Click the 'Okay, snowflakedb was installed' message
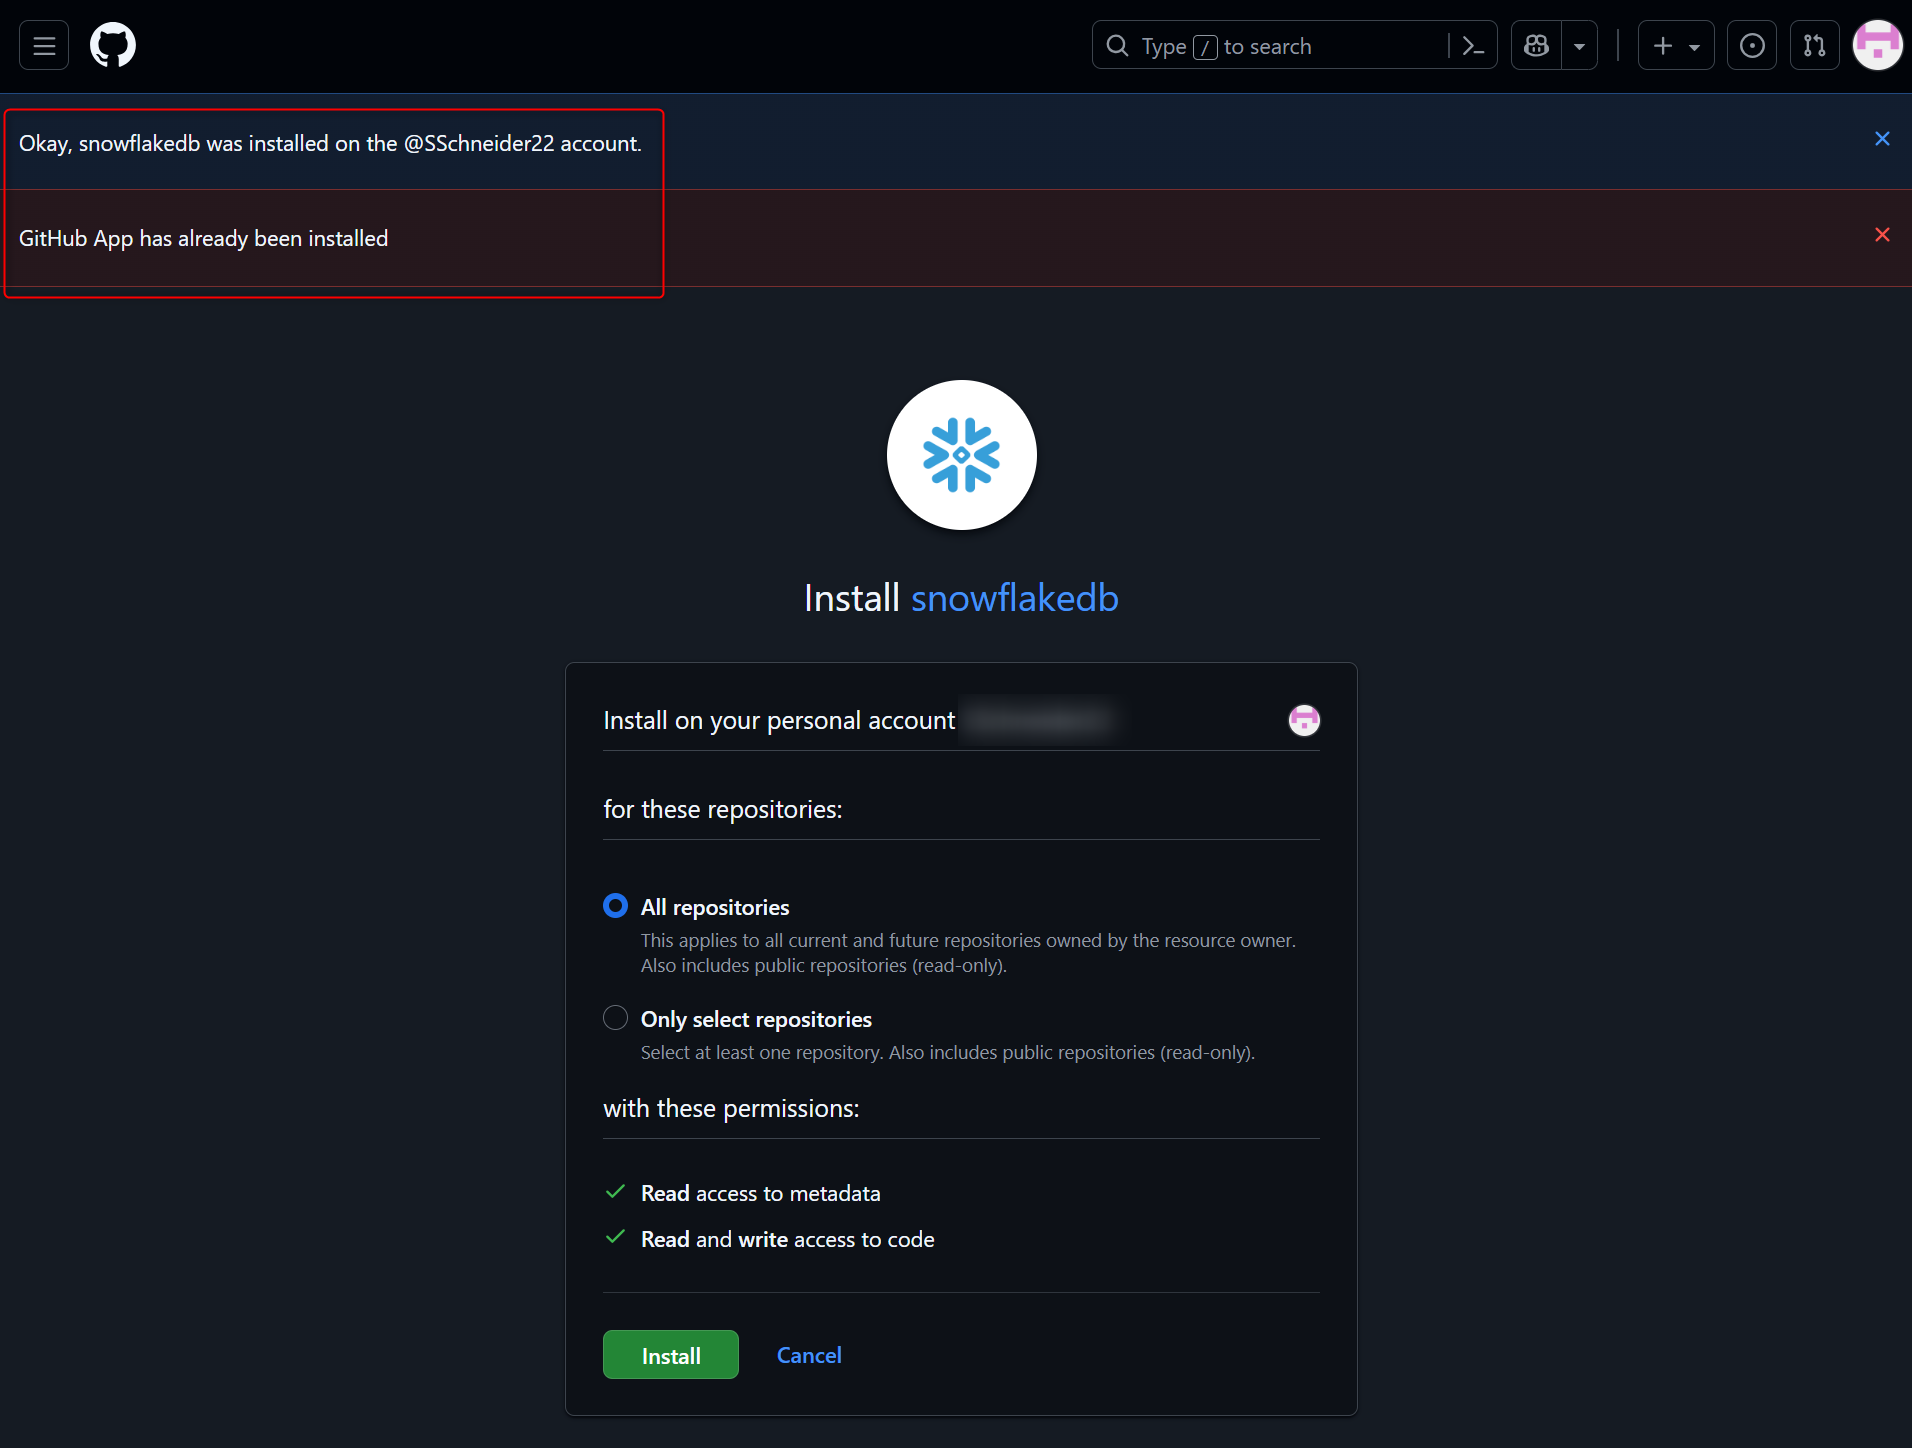Screen dimensions: 1912x1448 point(330,143)
